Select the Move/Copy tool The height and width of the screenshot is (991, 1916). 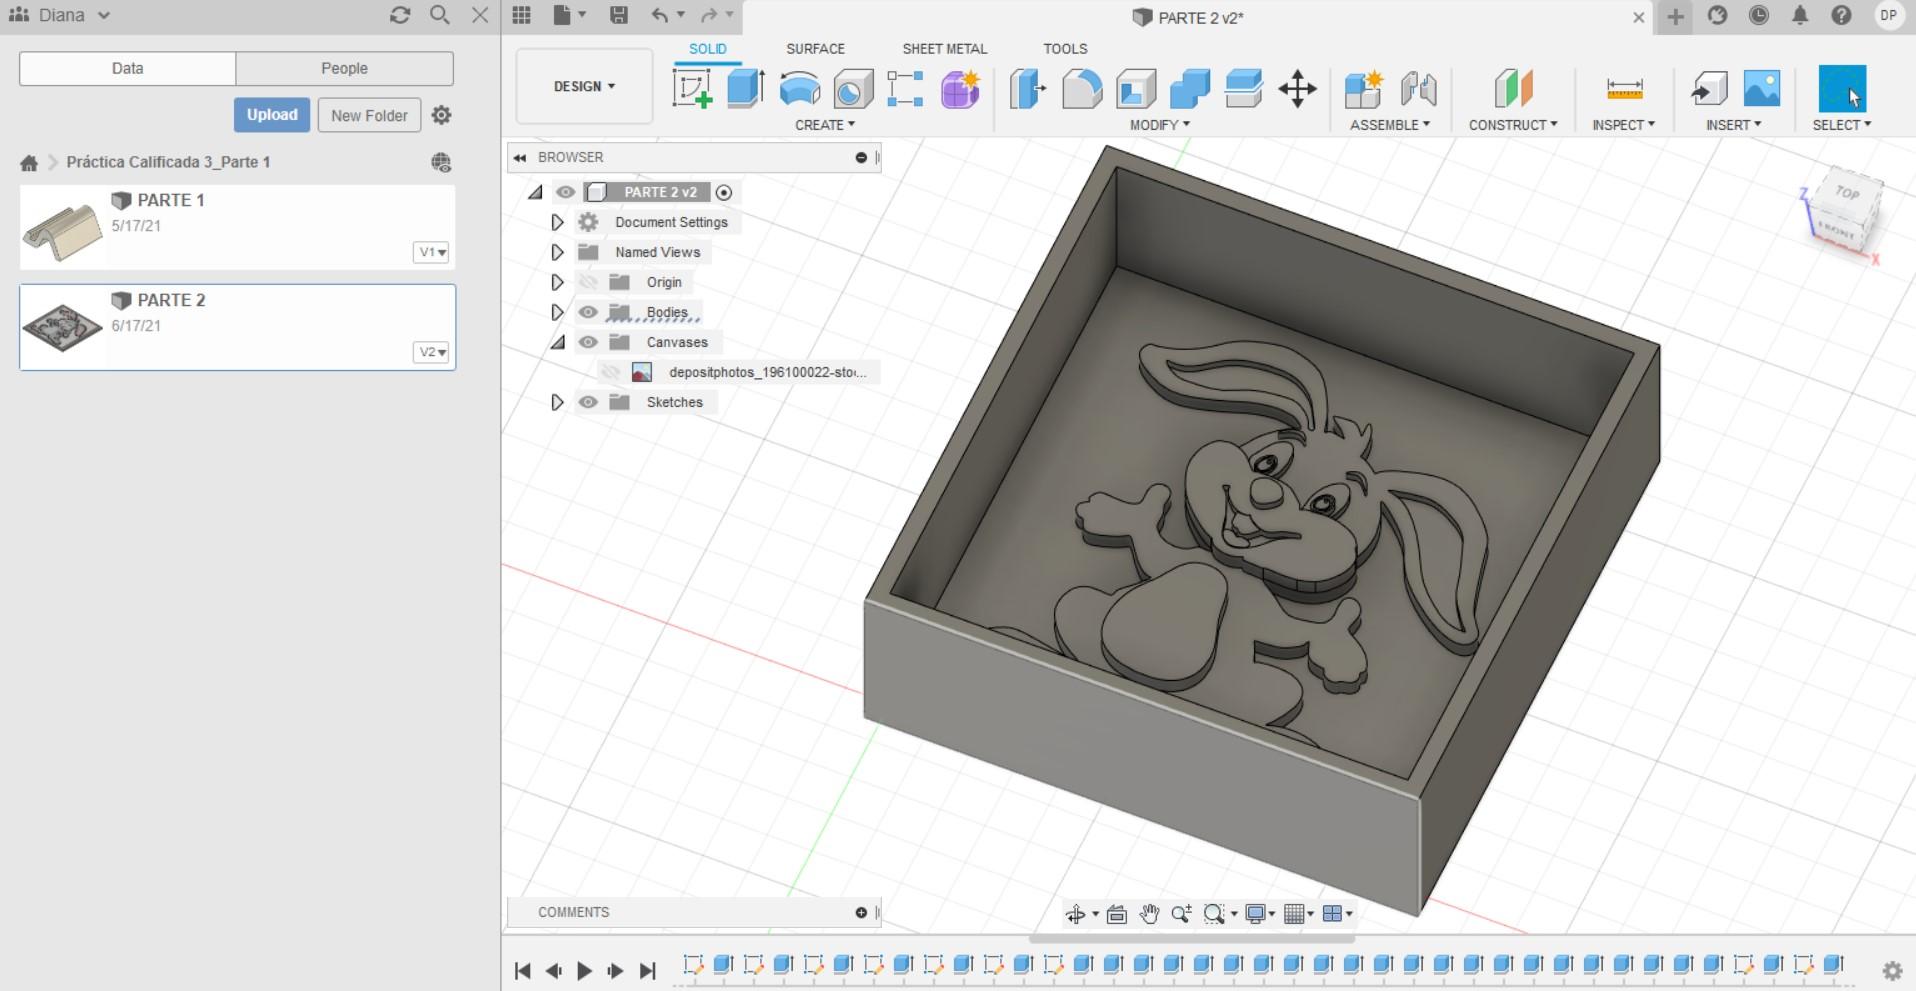tap(1297, 88)
